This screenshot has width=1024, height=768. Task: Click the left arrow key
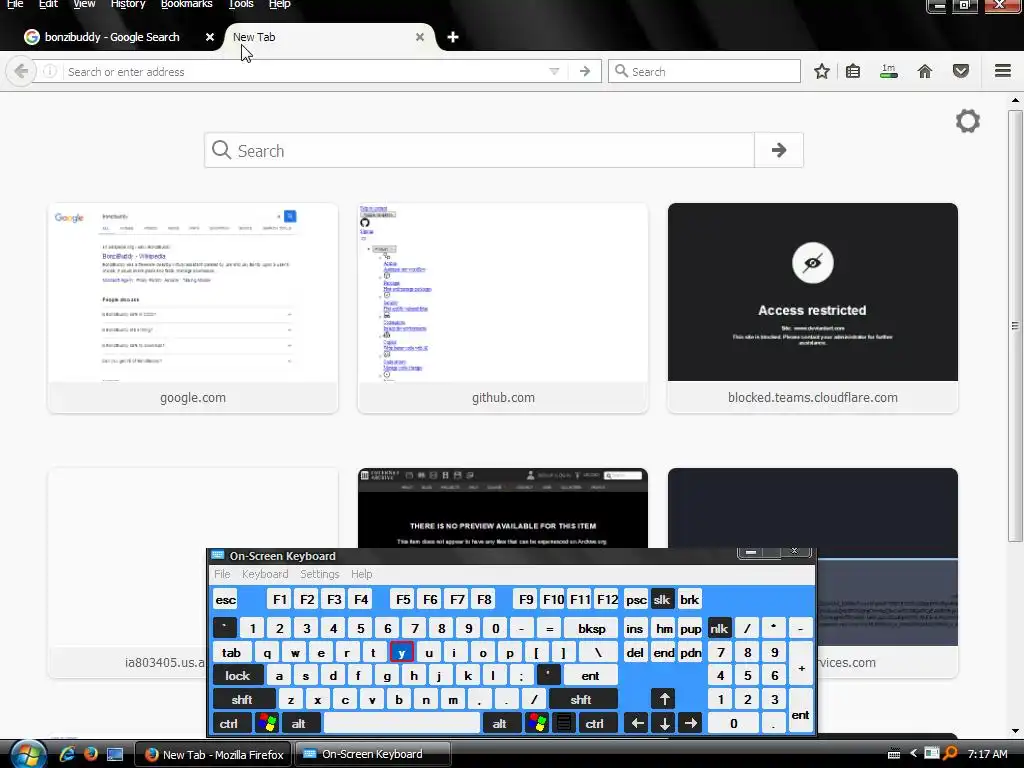click(x=637, y=723)
